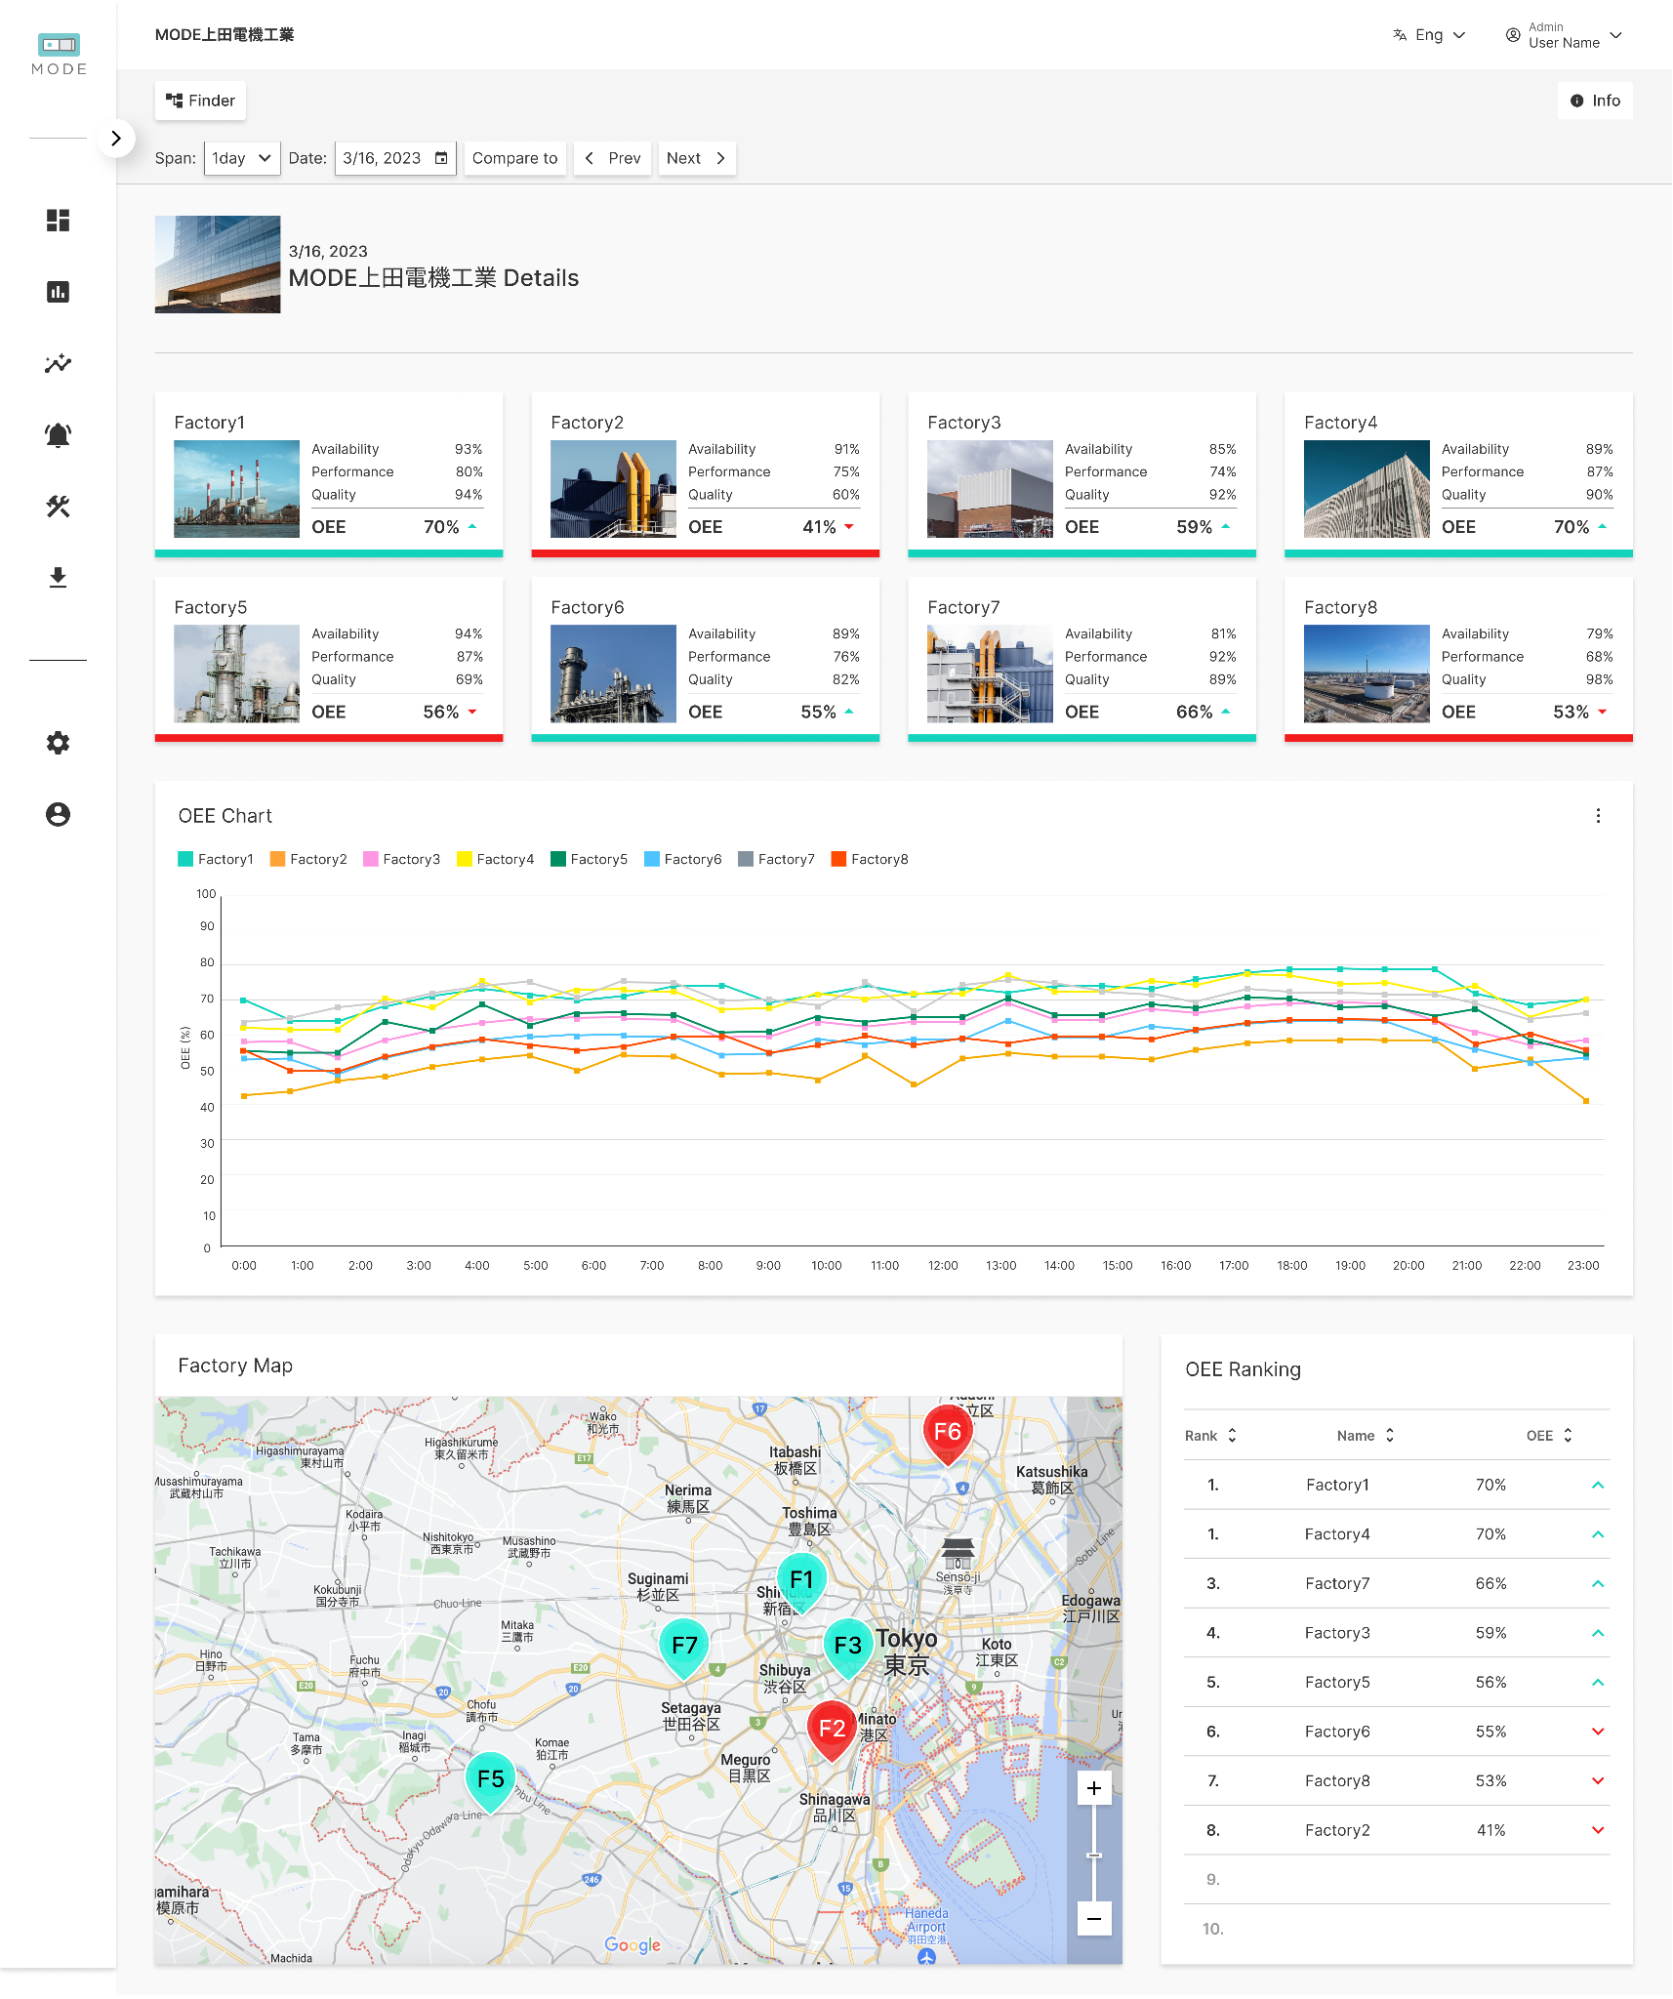Toggle Factory2 in the OEE Chart legend
The image size is (1673, 1999).
[310, 858]
